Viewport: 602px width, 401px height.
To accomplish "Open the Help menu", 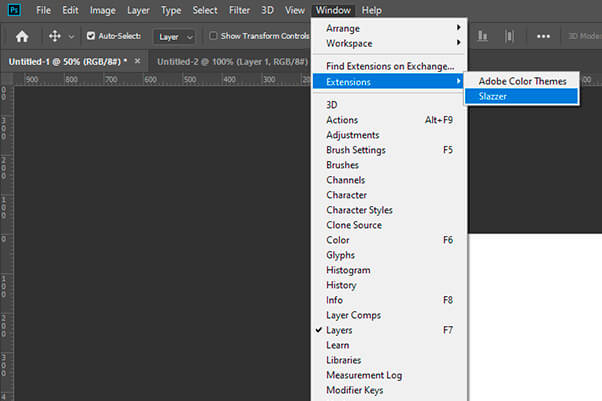I will click(x=371, y=10).
